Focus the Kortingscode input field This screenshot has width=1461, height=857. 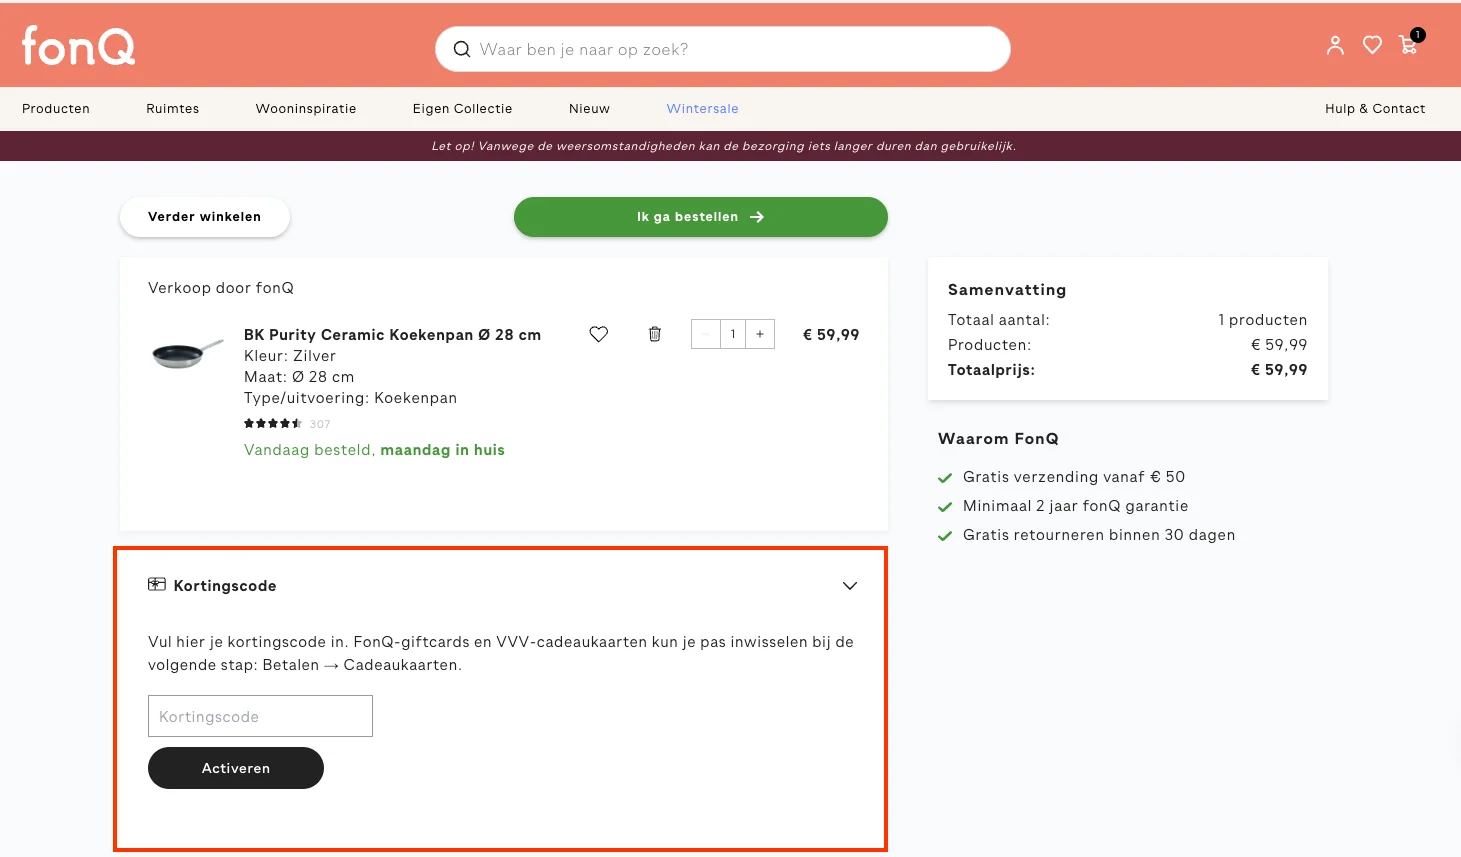pyautogui.click(x=260, y=716)
